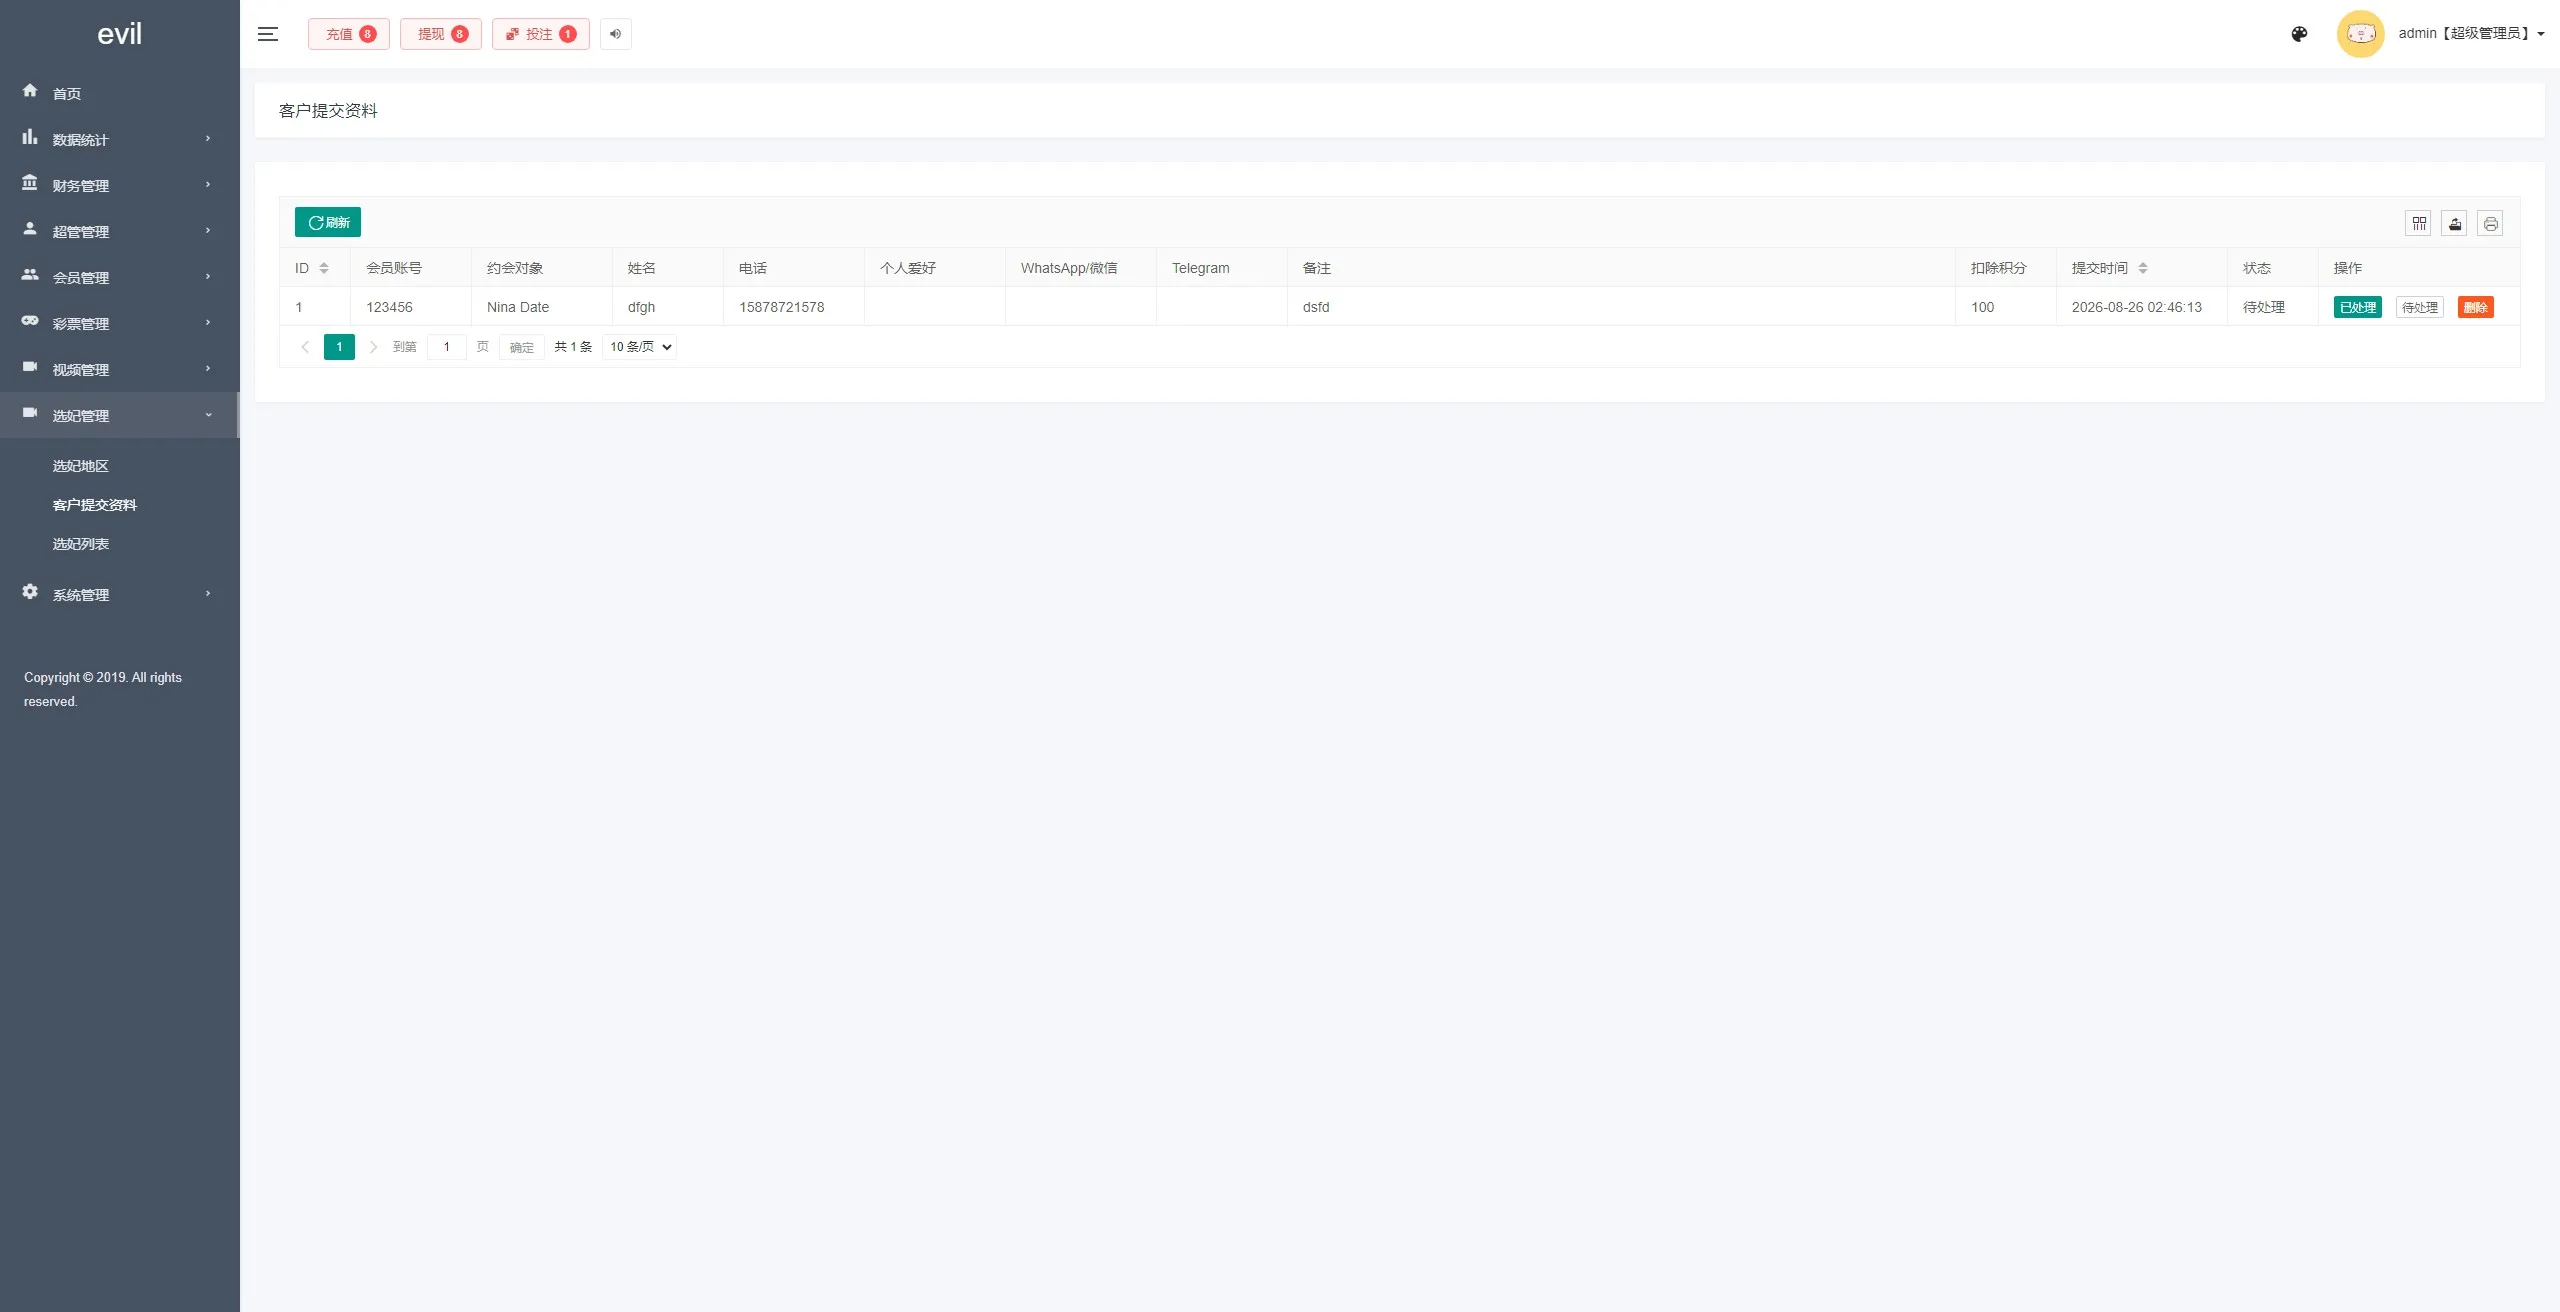The width and height of the screenshot is (2560, 1312).
Task: Mark row as 已处理 button
Action: point(2358,307)
